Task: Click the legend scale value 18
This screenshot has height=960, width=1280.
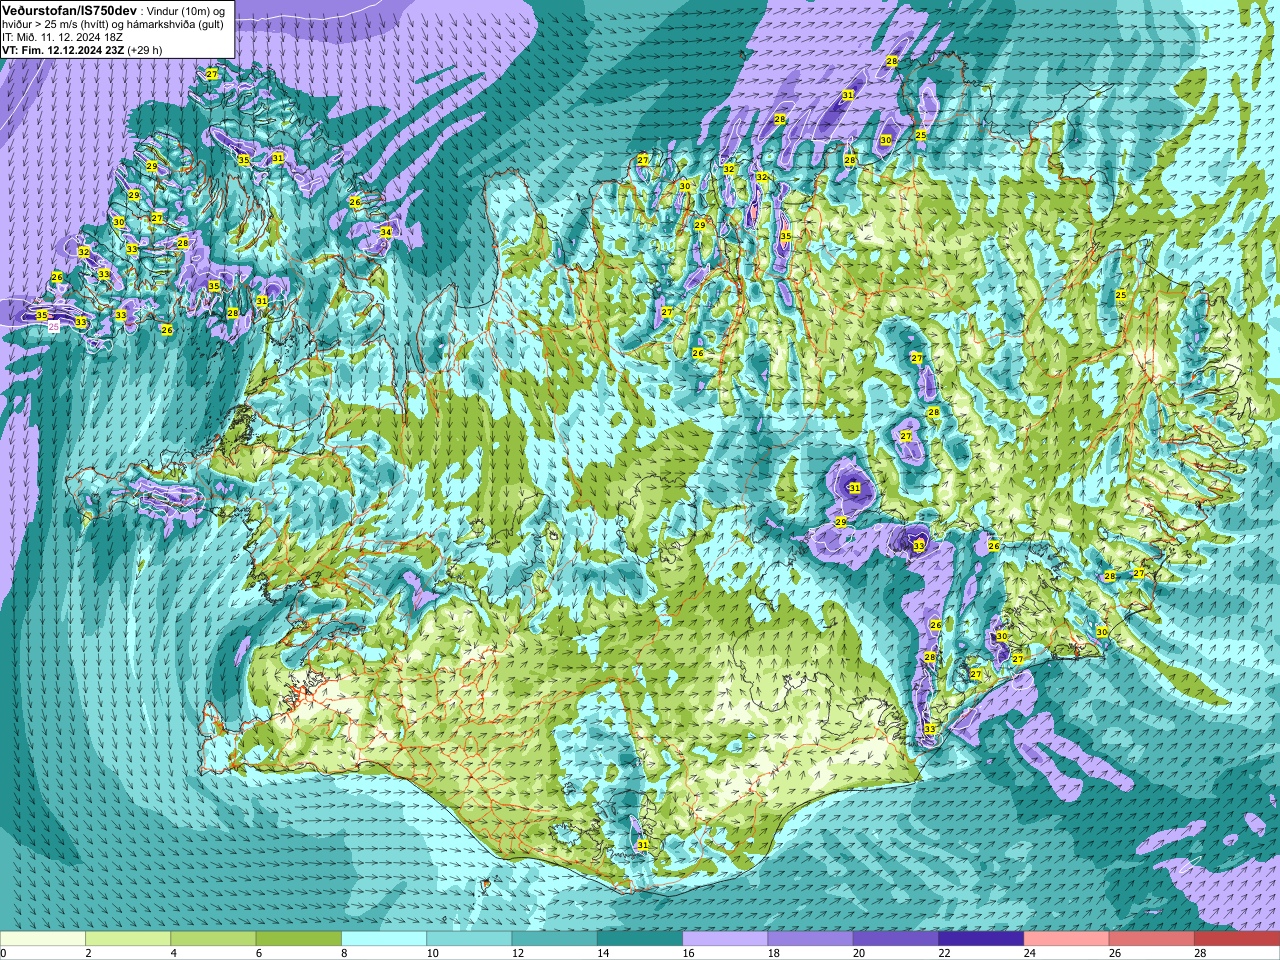Action: [773, 953]
